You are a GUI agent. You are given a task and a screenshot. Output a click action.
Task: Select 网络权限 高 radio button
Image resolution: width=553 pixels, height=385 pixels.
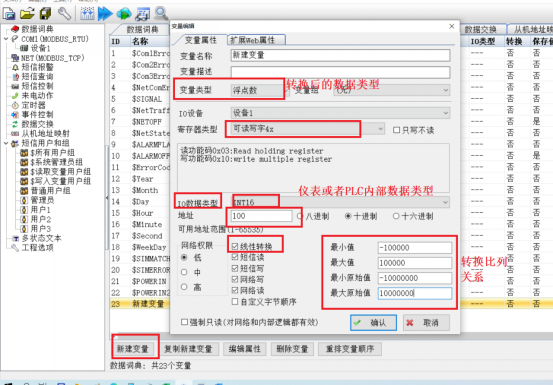184,287
